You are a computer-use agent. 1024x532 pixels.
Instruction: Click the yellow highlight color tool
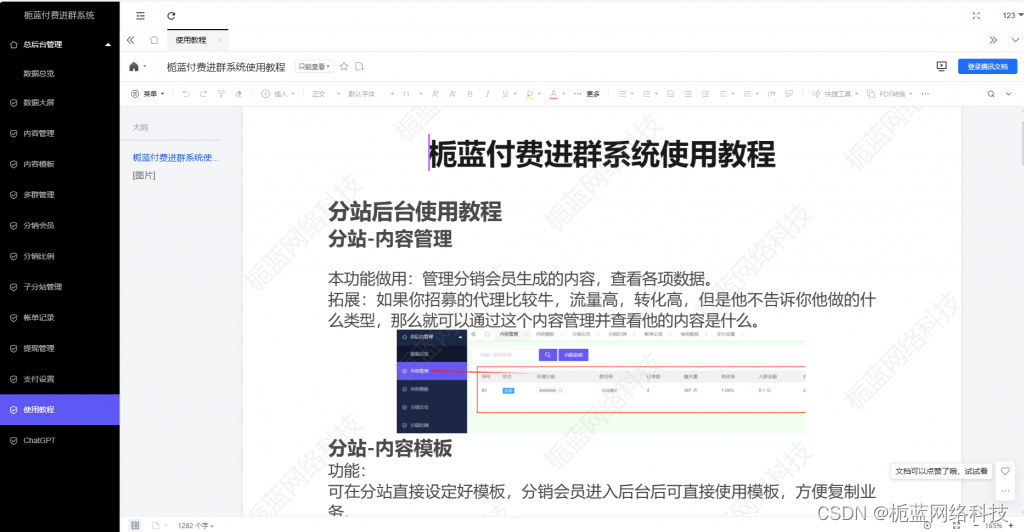tap(530, 94)
